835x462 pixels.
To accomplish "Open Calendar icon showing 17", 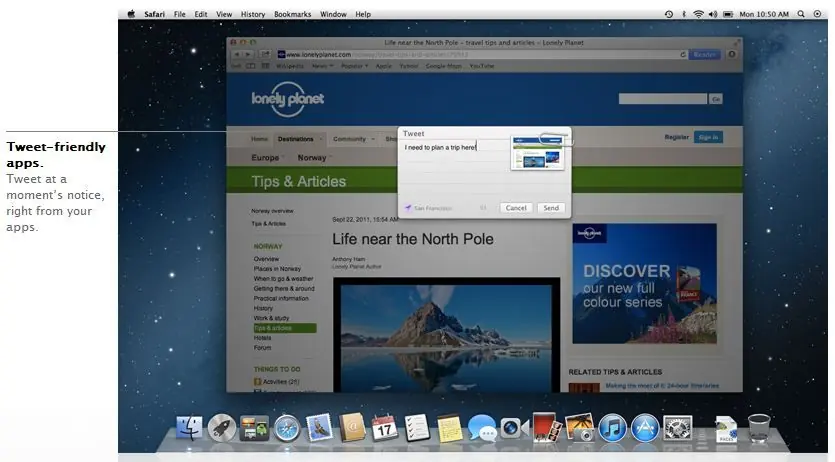I will click(x=384, y=428).
